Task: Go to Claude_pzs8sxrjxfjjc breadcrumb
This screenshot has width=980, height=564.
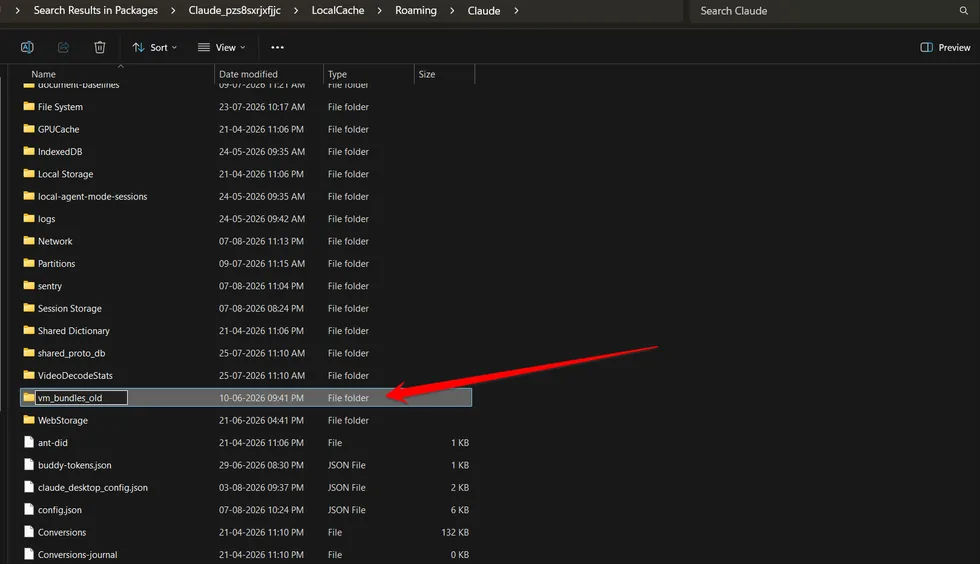Action: 234,11
